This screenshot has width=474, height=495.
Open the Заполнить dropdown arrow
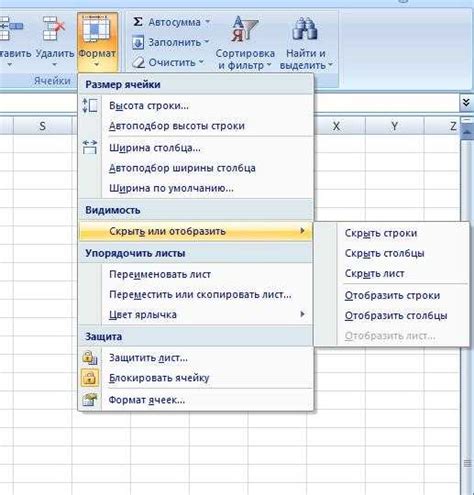(206, 42)
